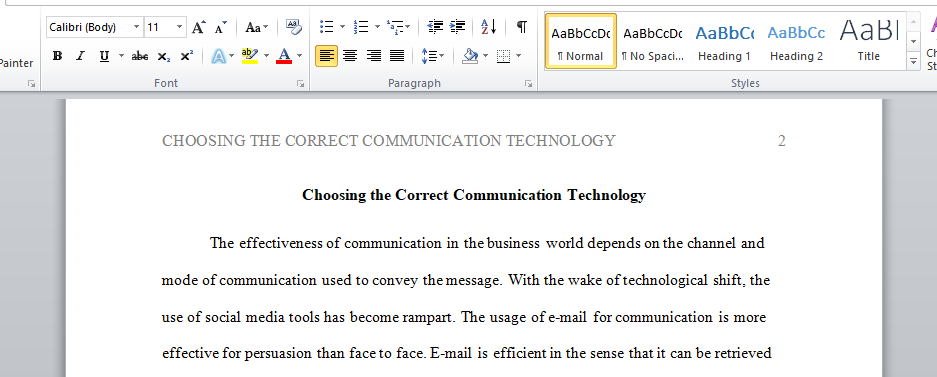Select Center alignment

pos(350,56)
